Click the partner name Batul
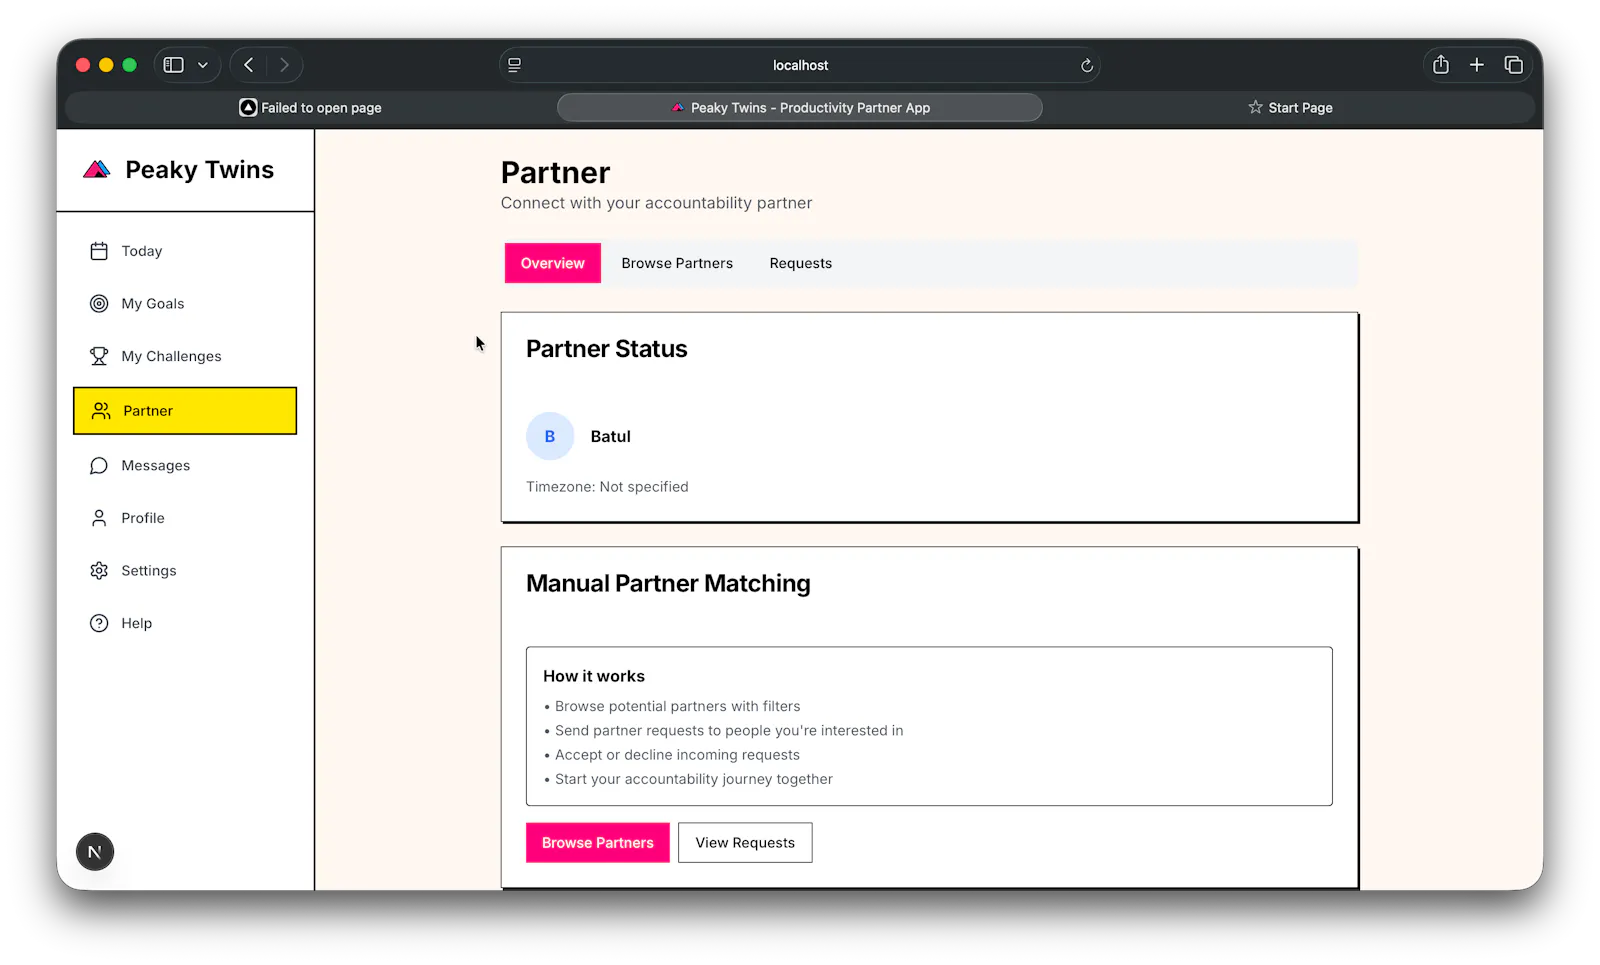 pyautogui.click(x=611, y=437)
